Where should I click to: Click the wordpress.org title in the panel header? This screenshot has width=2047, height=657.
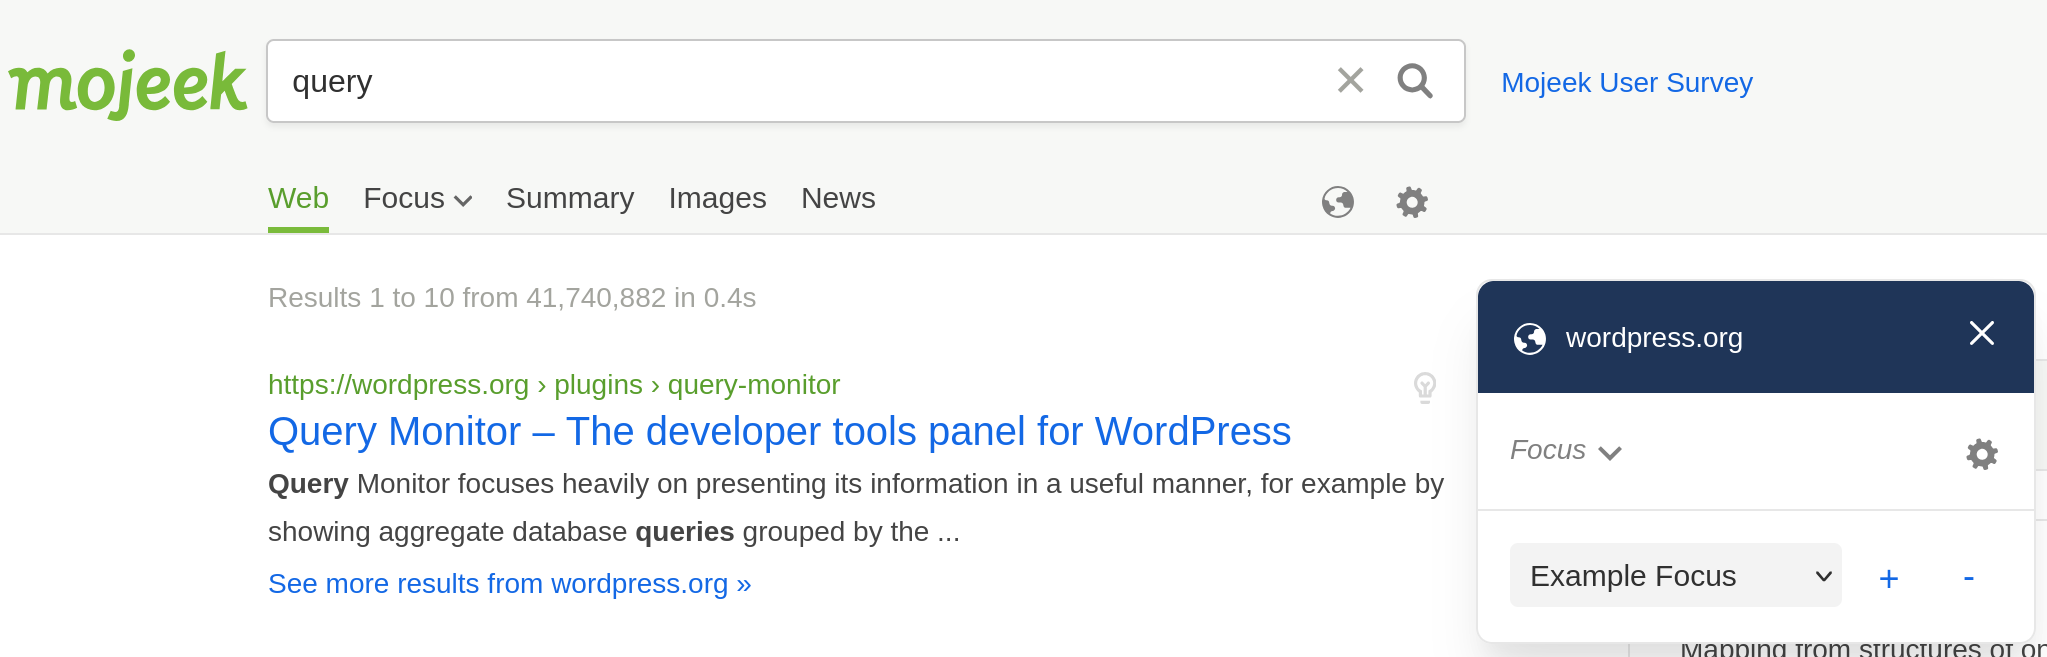tap(1654, 338)
